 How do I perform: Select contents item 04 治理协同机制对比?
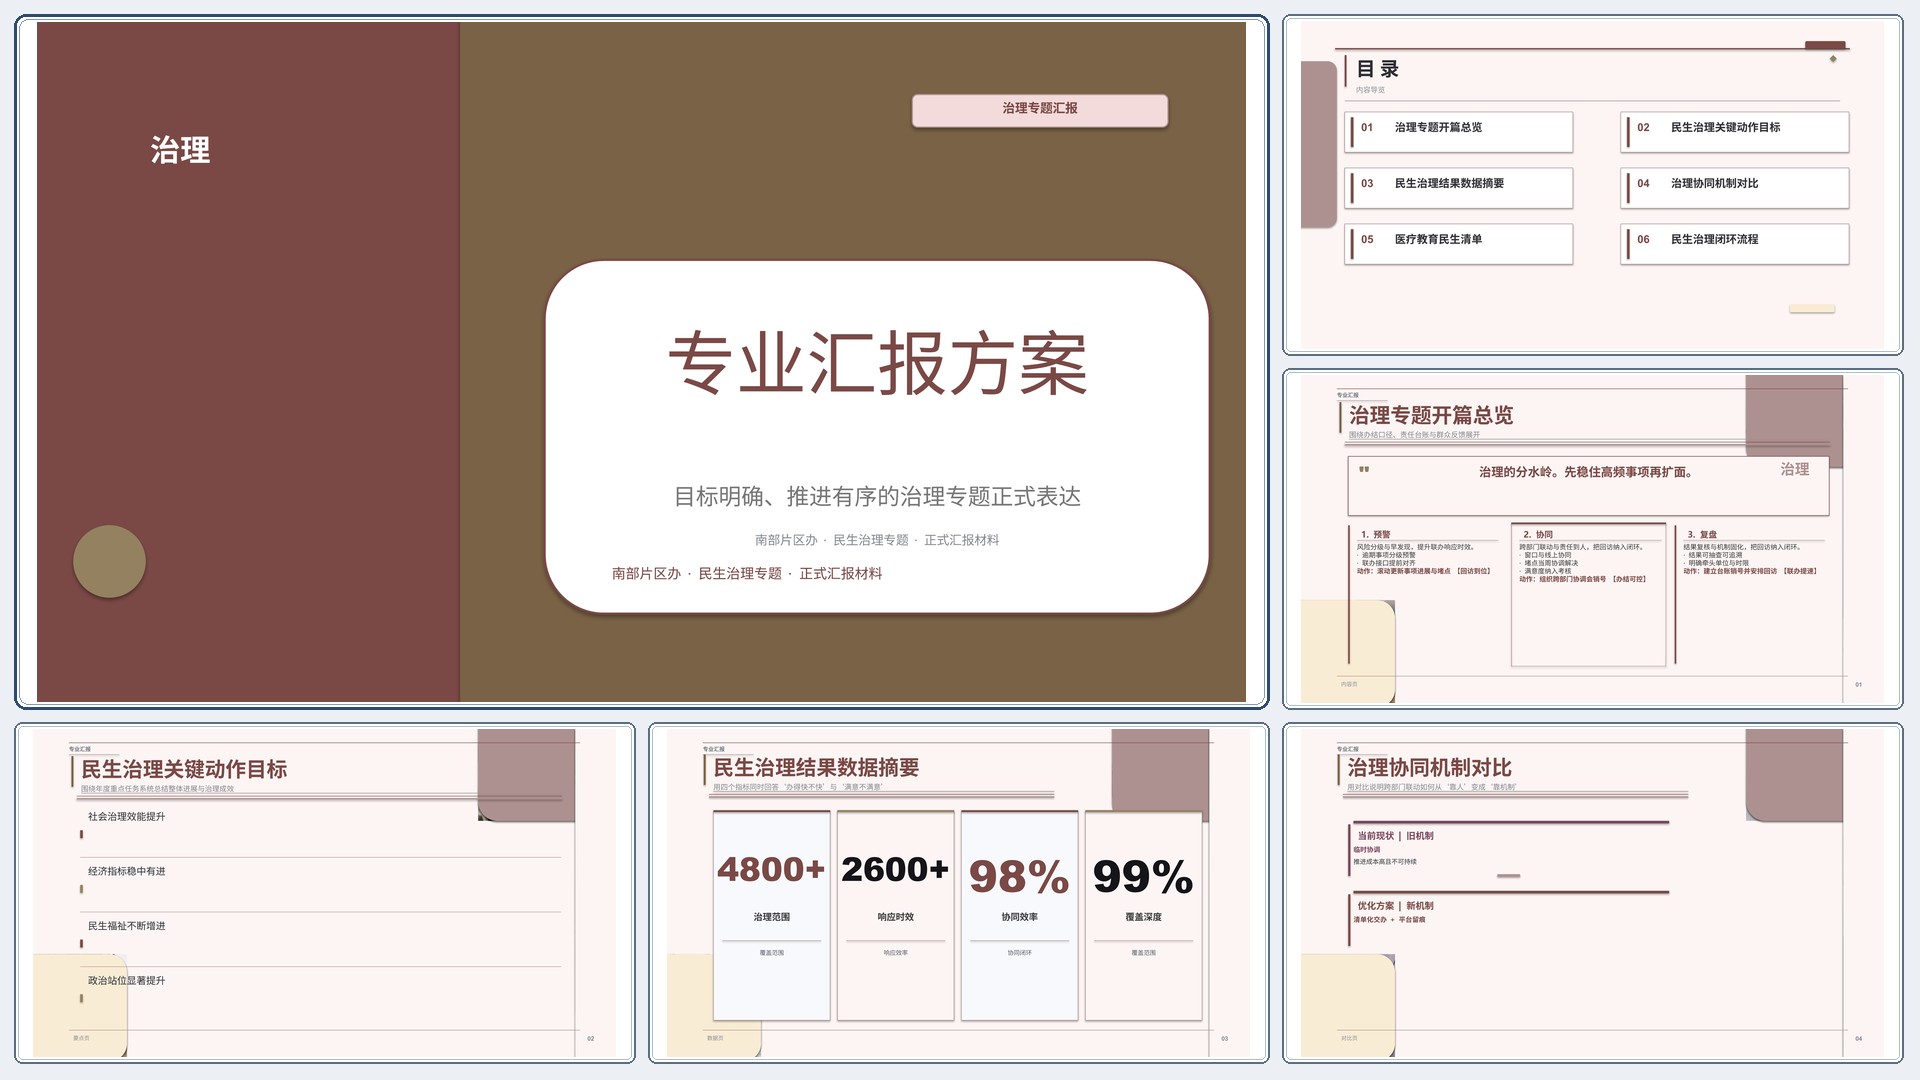[1735, 187]
